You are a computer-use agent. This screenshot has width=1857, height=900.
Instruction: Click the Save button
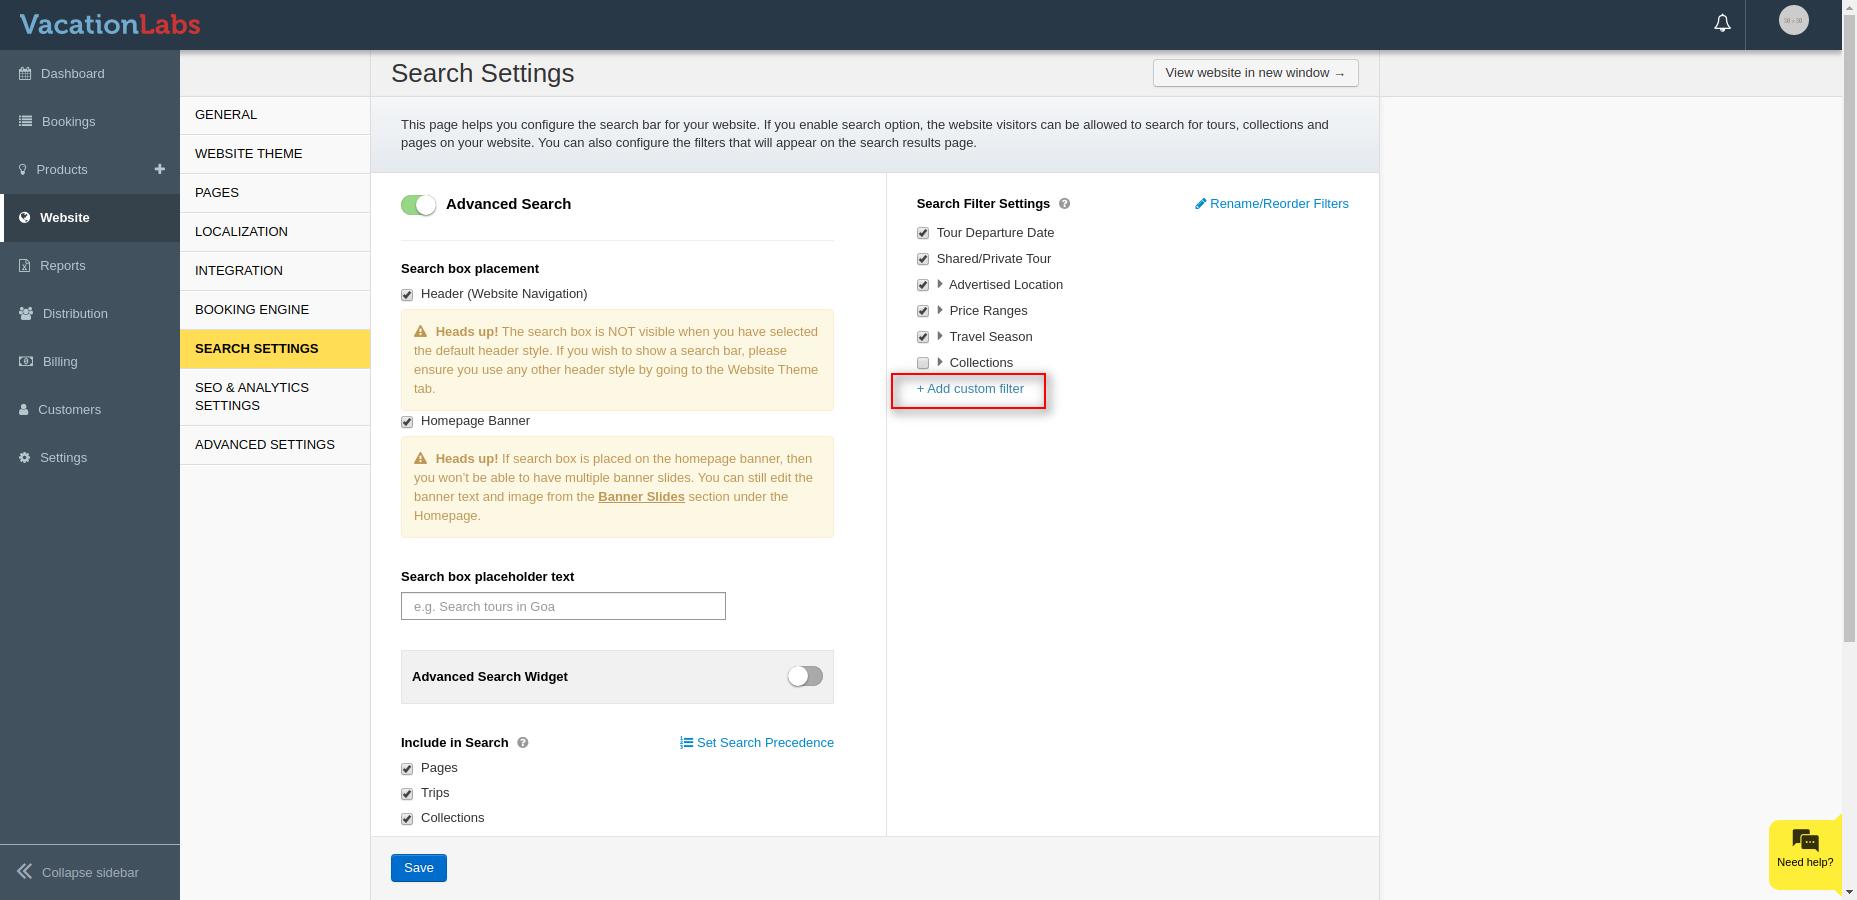418,868
